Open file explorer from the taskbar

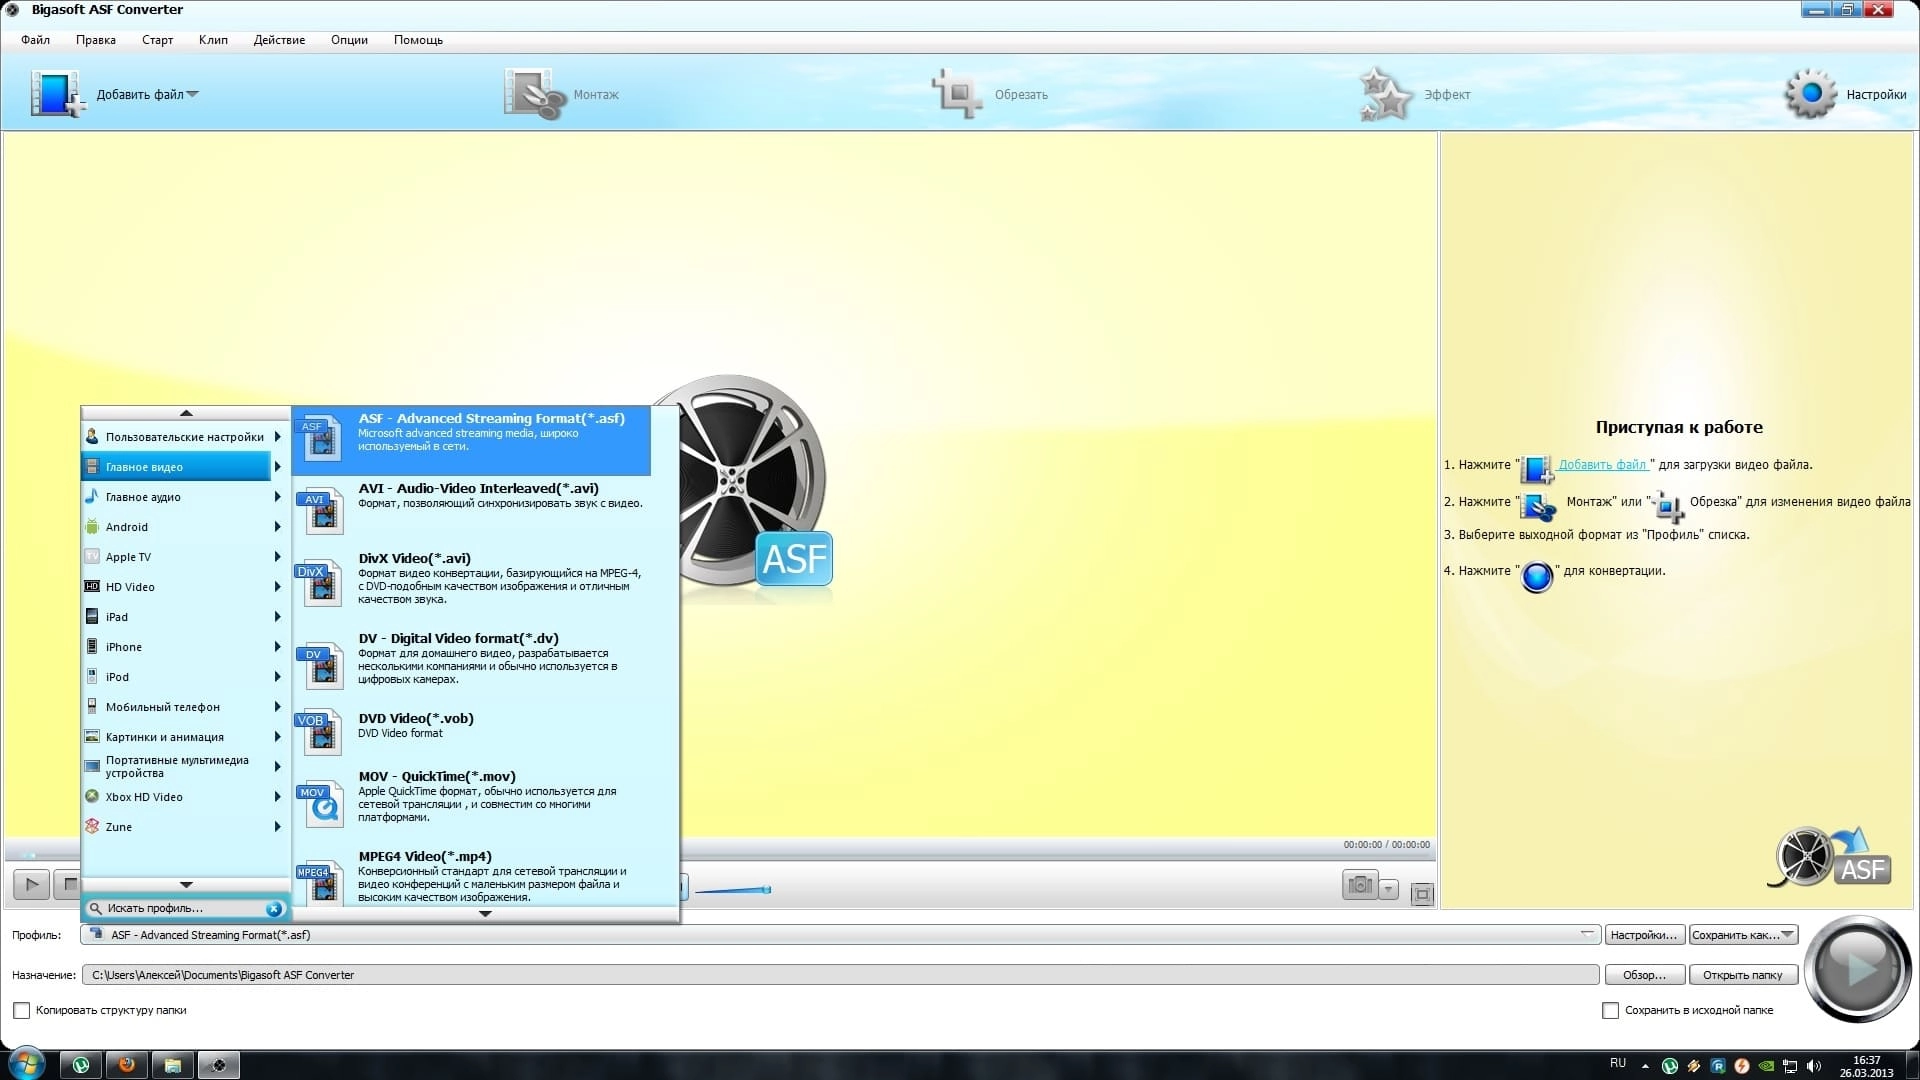coord(172,1064)
